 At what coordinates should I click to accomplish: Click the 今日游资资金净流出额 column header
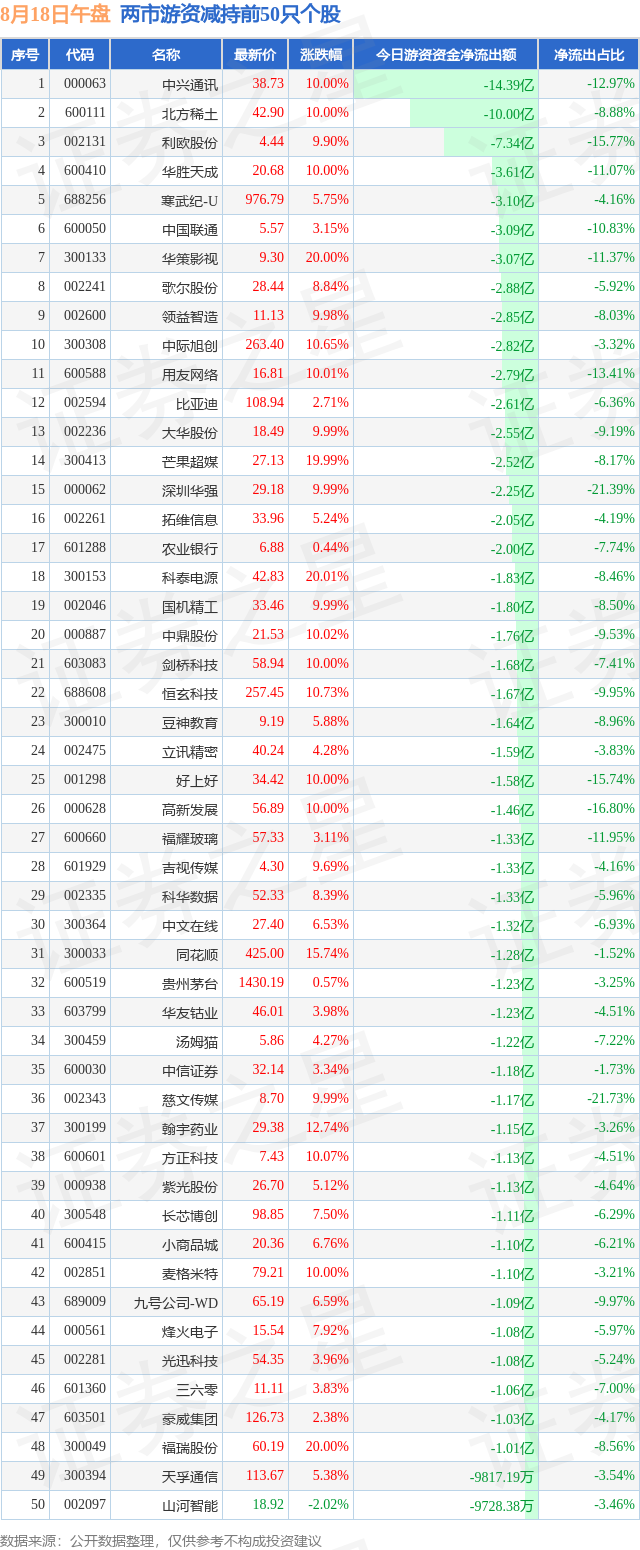(x=446, y=55)
